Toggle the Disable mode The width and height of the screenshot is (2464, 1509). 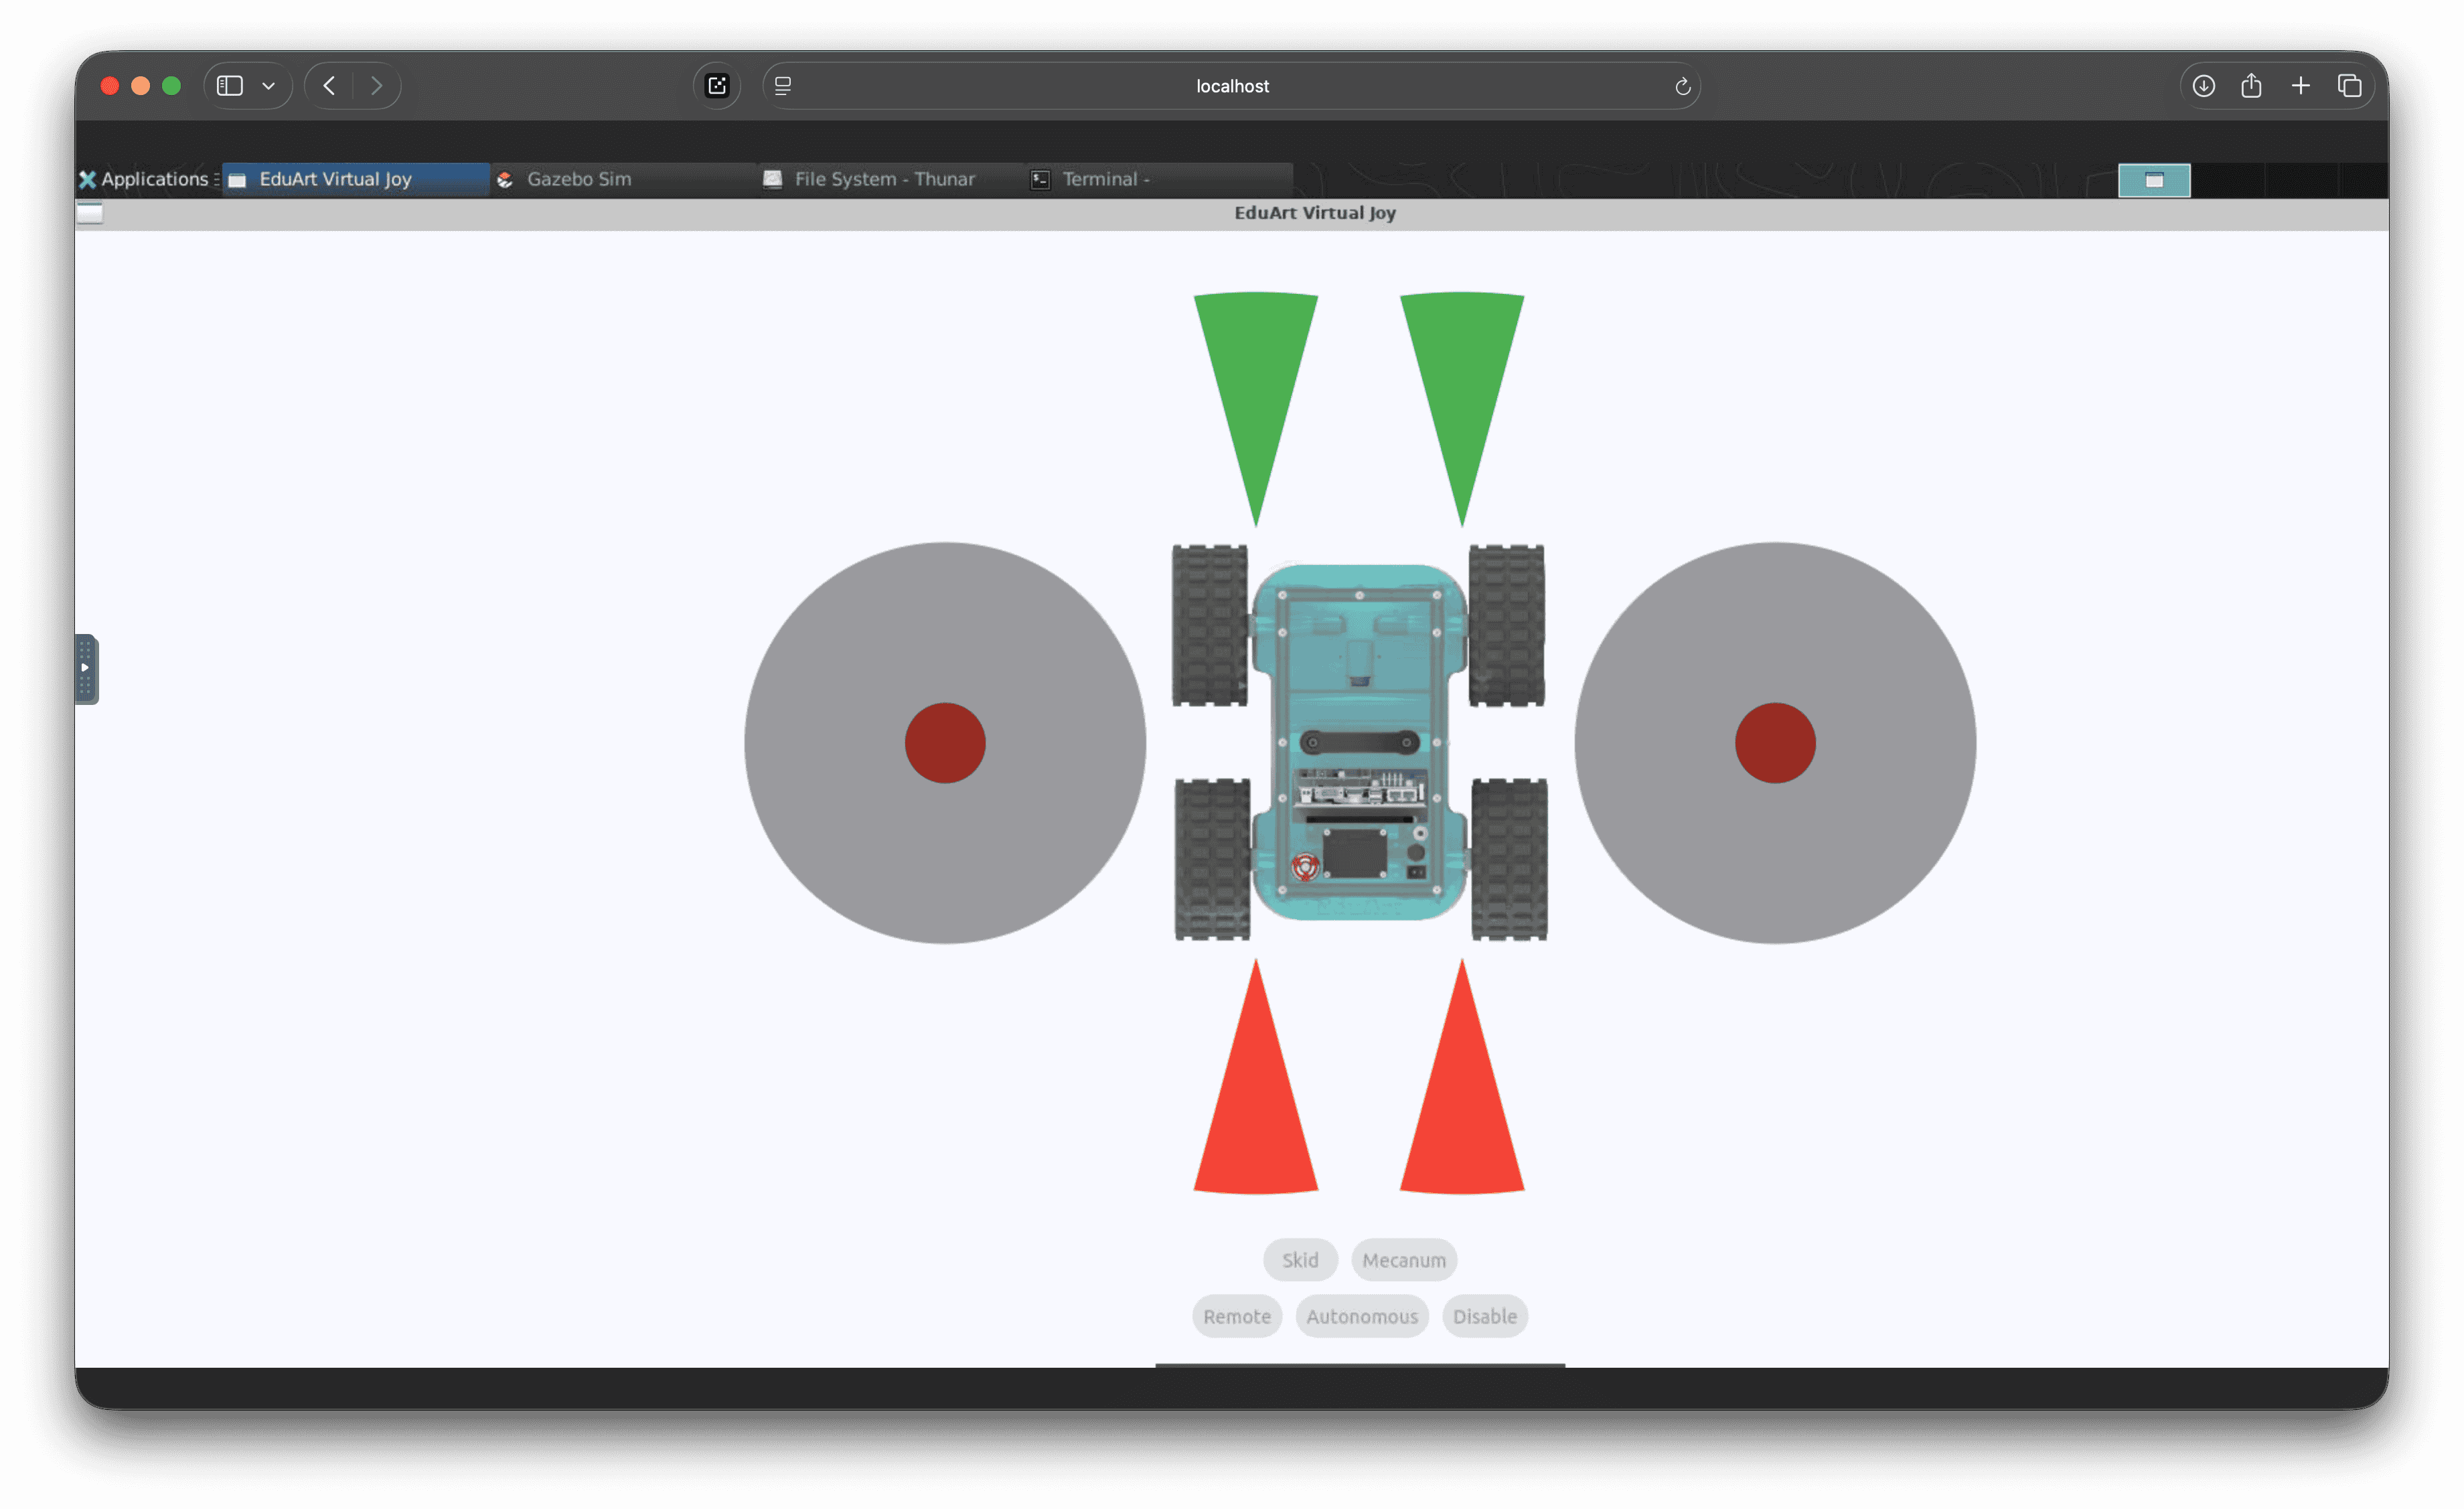(x=1484, y=1316)
